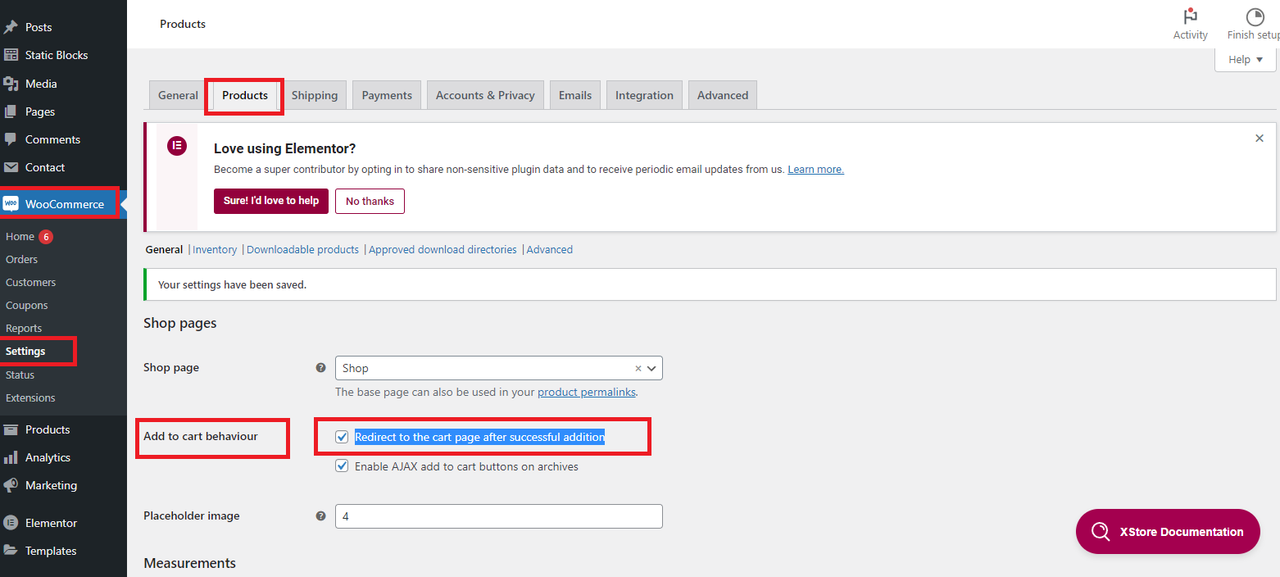Screen dimensions: 1280x577
Task: Open the XStore Documentation button
Action: [1167, 532]
